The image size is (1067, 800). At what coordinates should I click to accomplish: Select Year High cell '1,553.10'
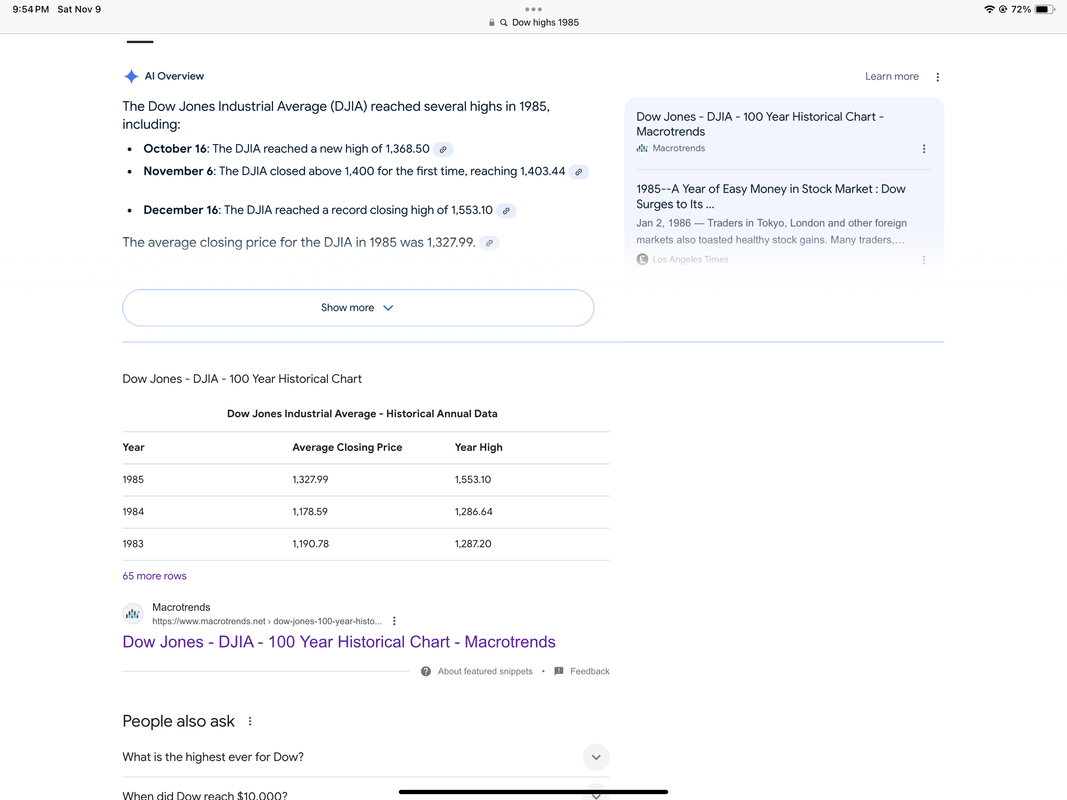click(473, 480)
